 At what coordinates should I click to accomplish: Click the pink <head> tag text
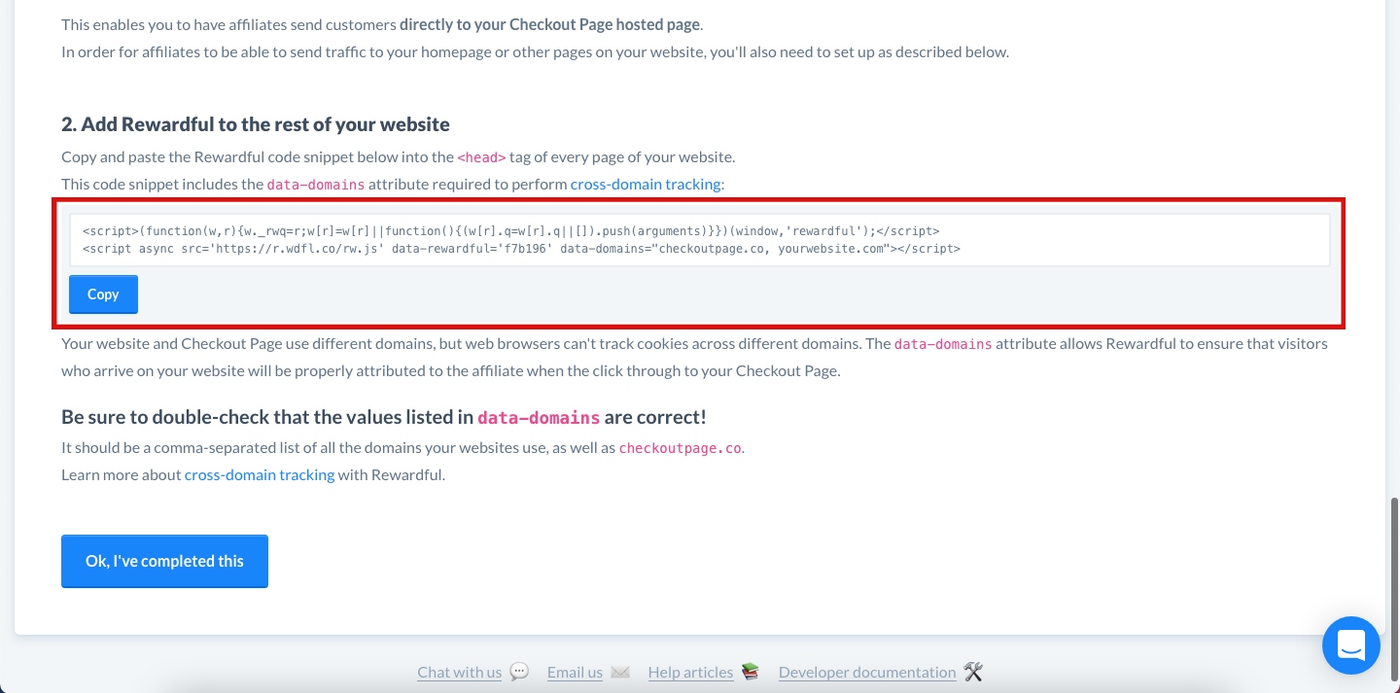tap(481, 157)
